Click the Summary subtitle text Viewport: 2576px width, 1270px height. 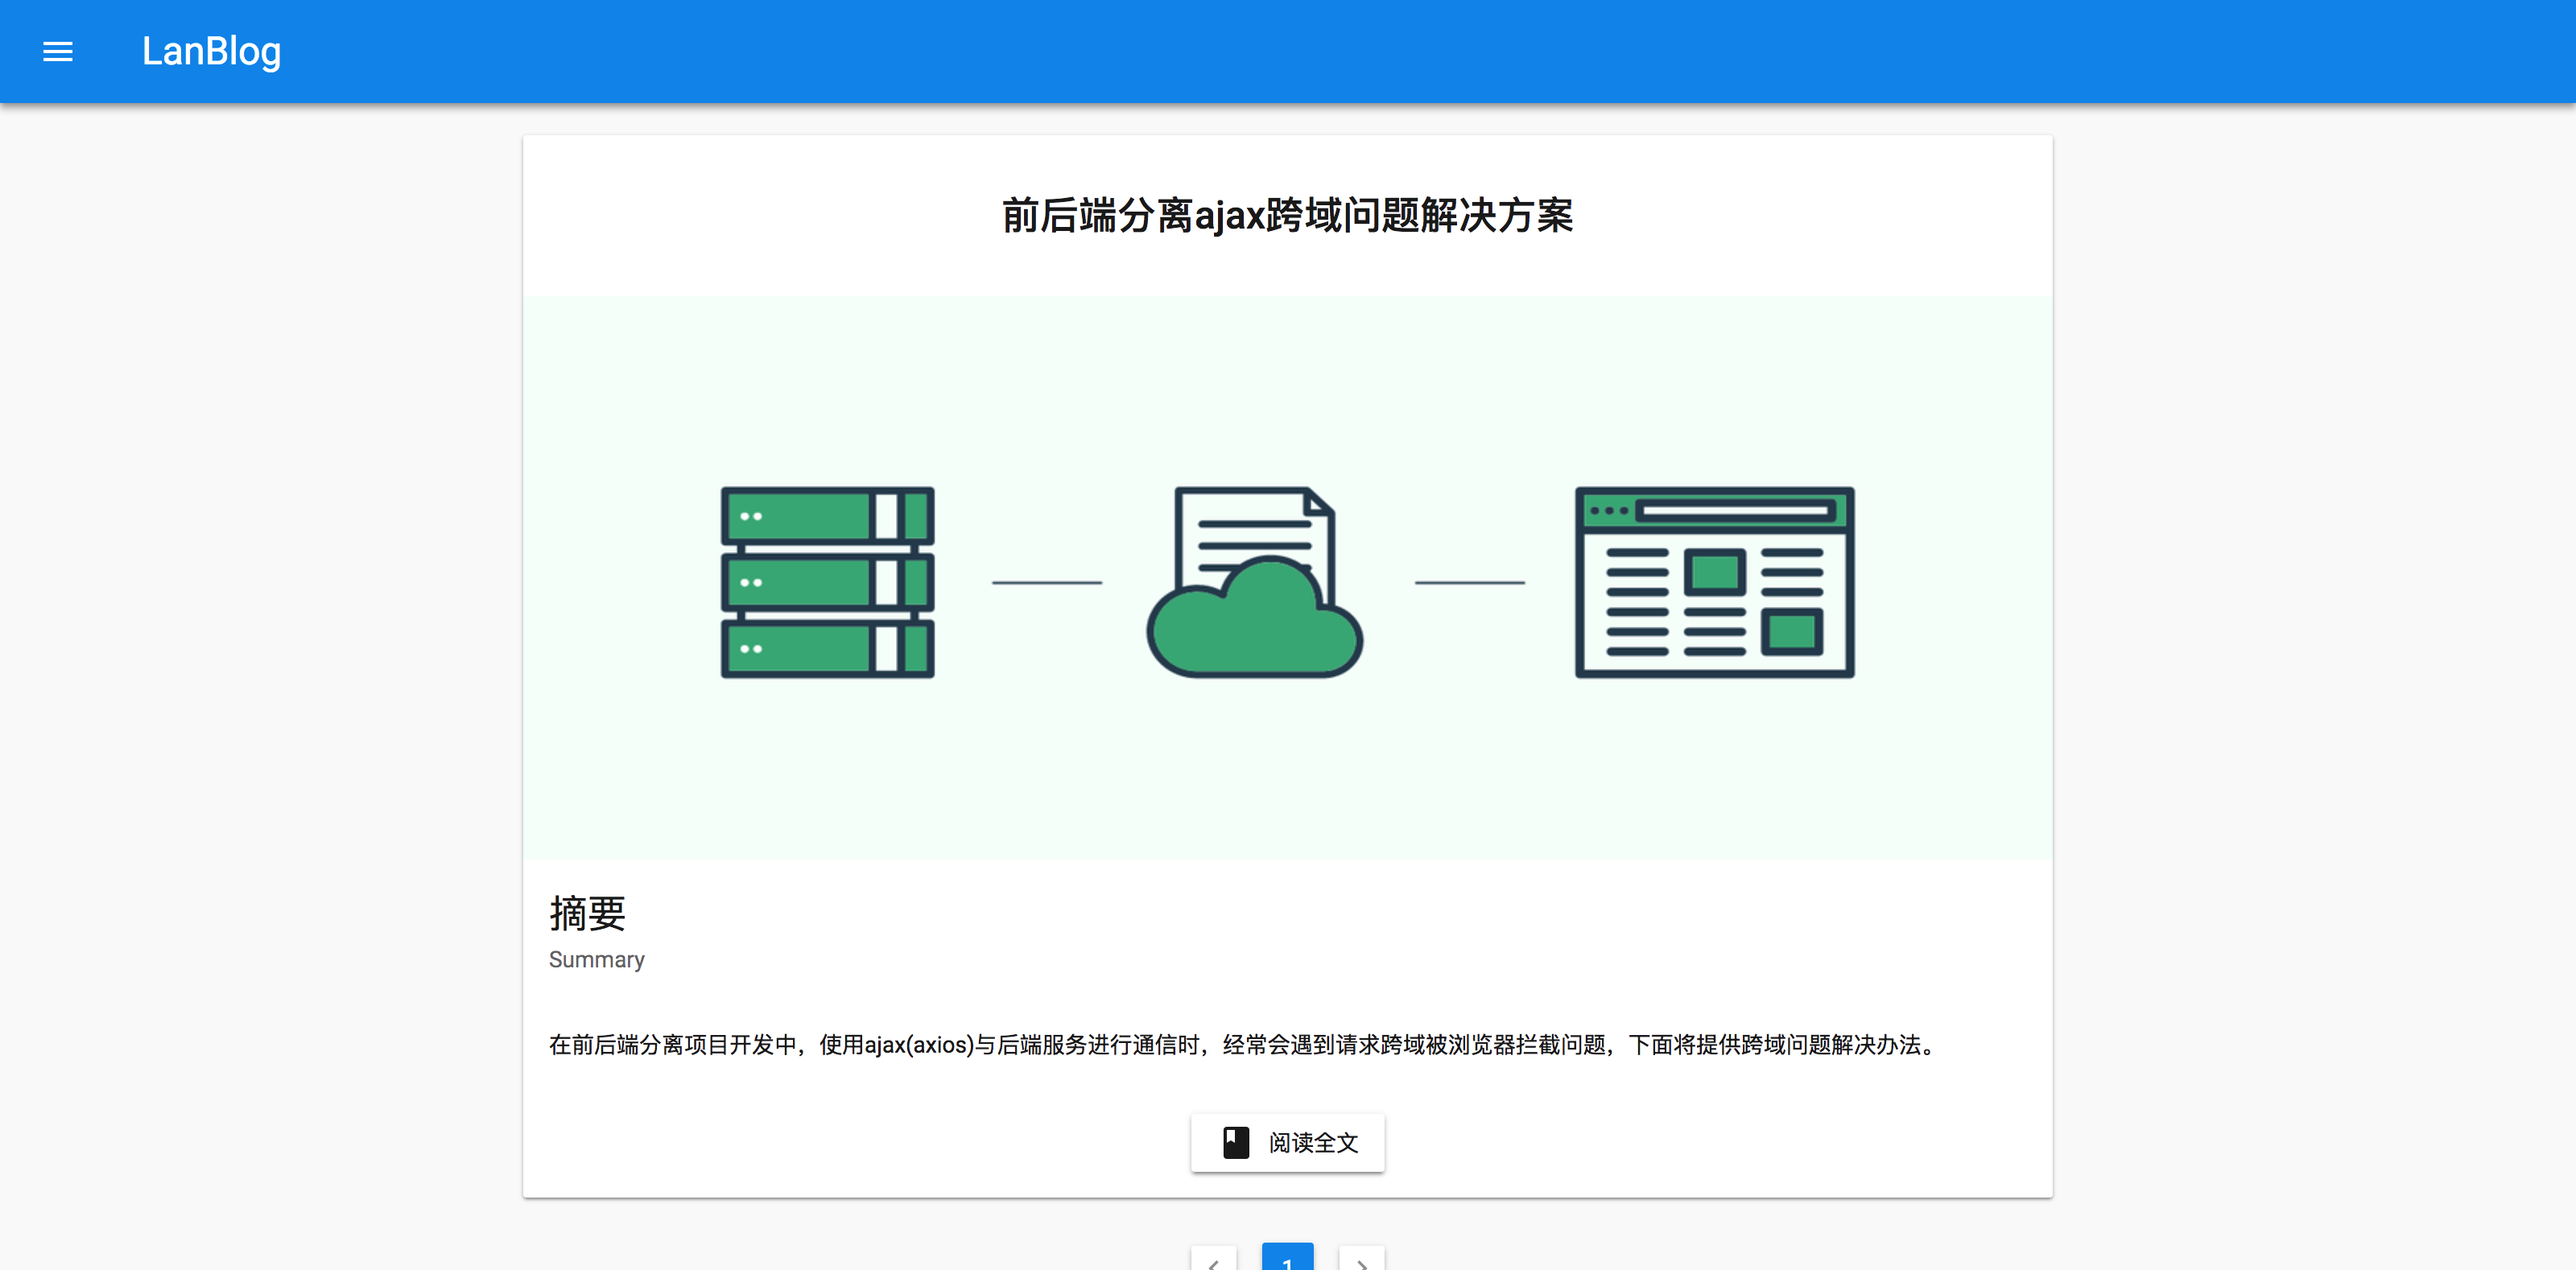596,959
